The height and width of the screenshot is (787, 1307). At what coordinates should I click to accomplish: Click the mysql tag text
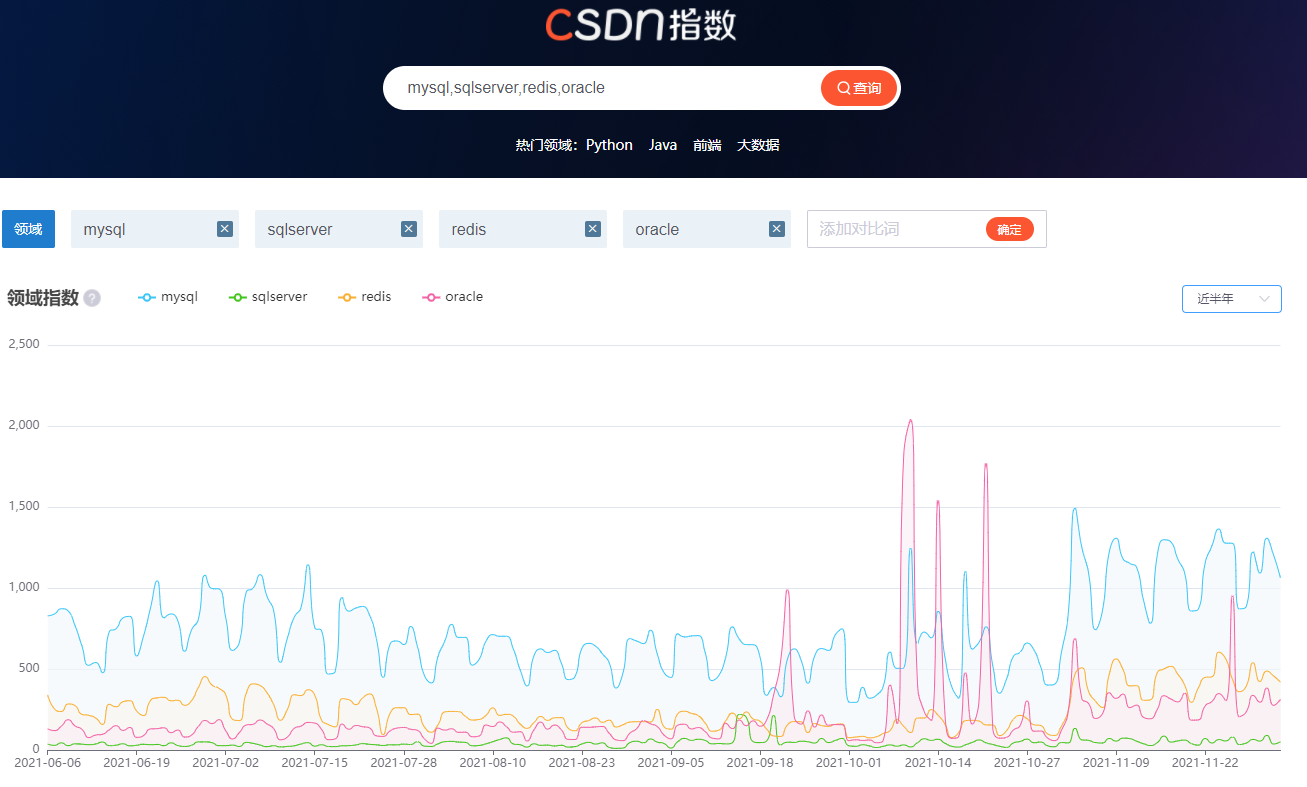[104, 229]
